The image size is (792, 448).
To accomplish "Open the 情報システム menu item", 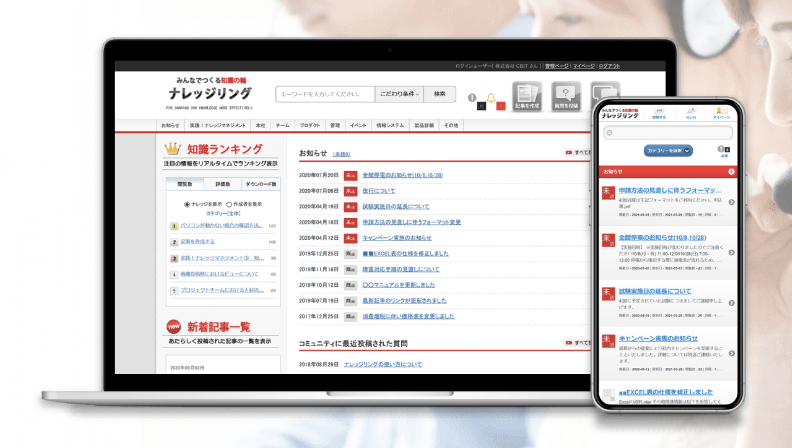I will tap(390, 125).
